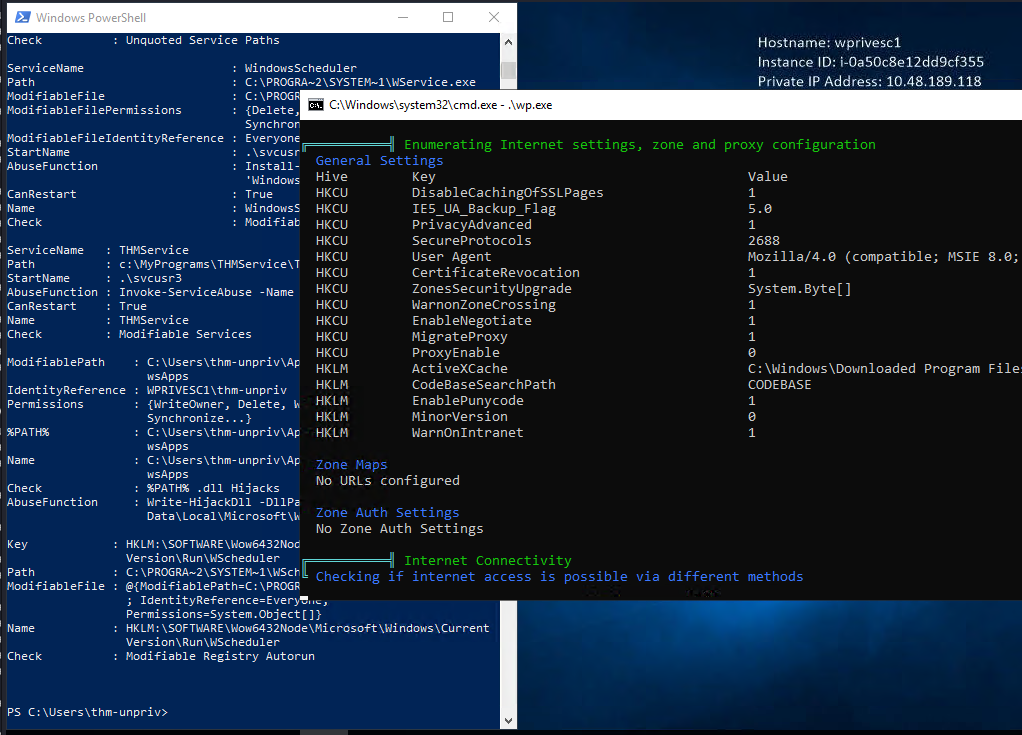The image size is (1022, 735).
Task: Minimize the Windows PowerShell window
Action: coord(401,17)
